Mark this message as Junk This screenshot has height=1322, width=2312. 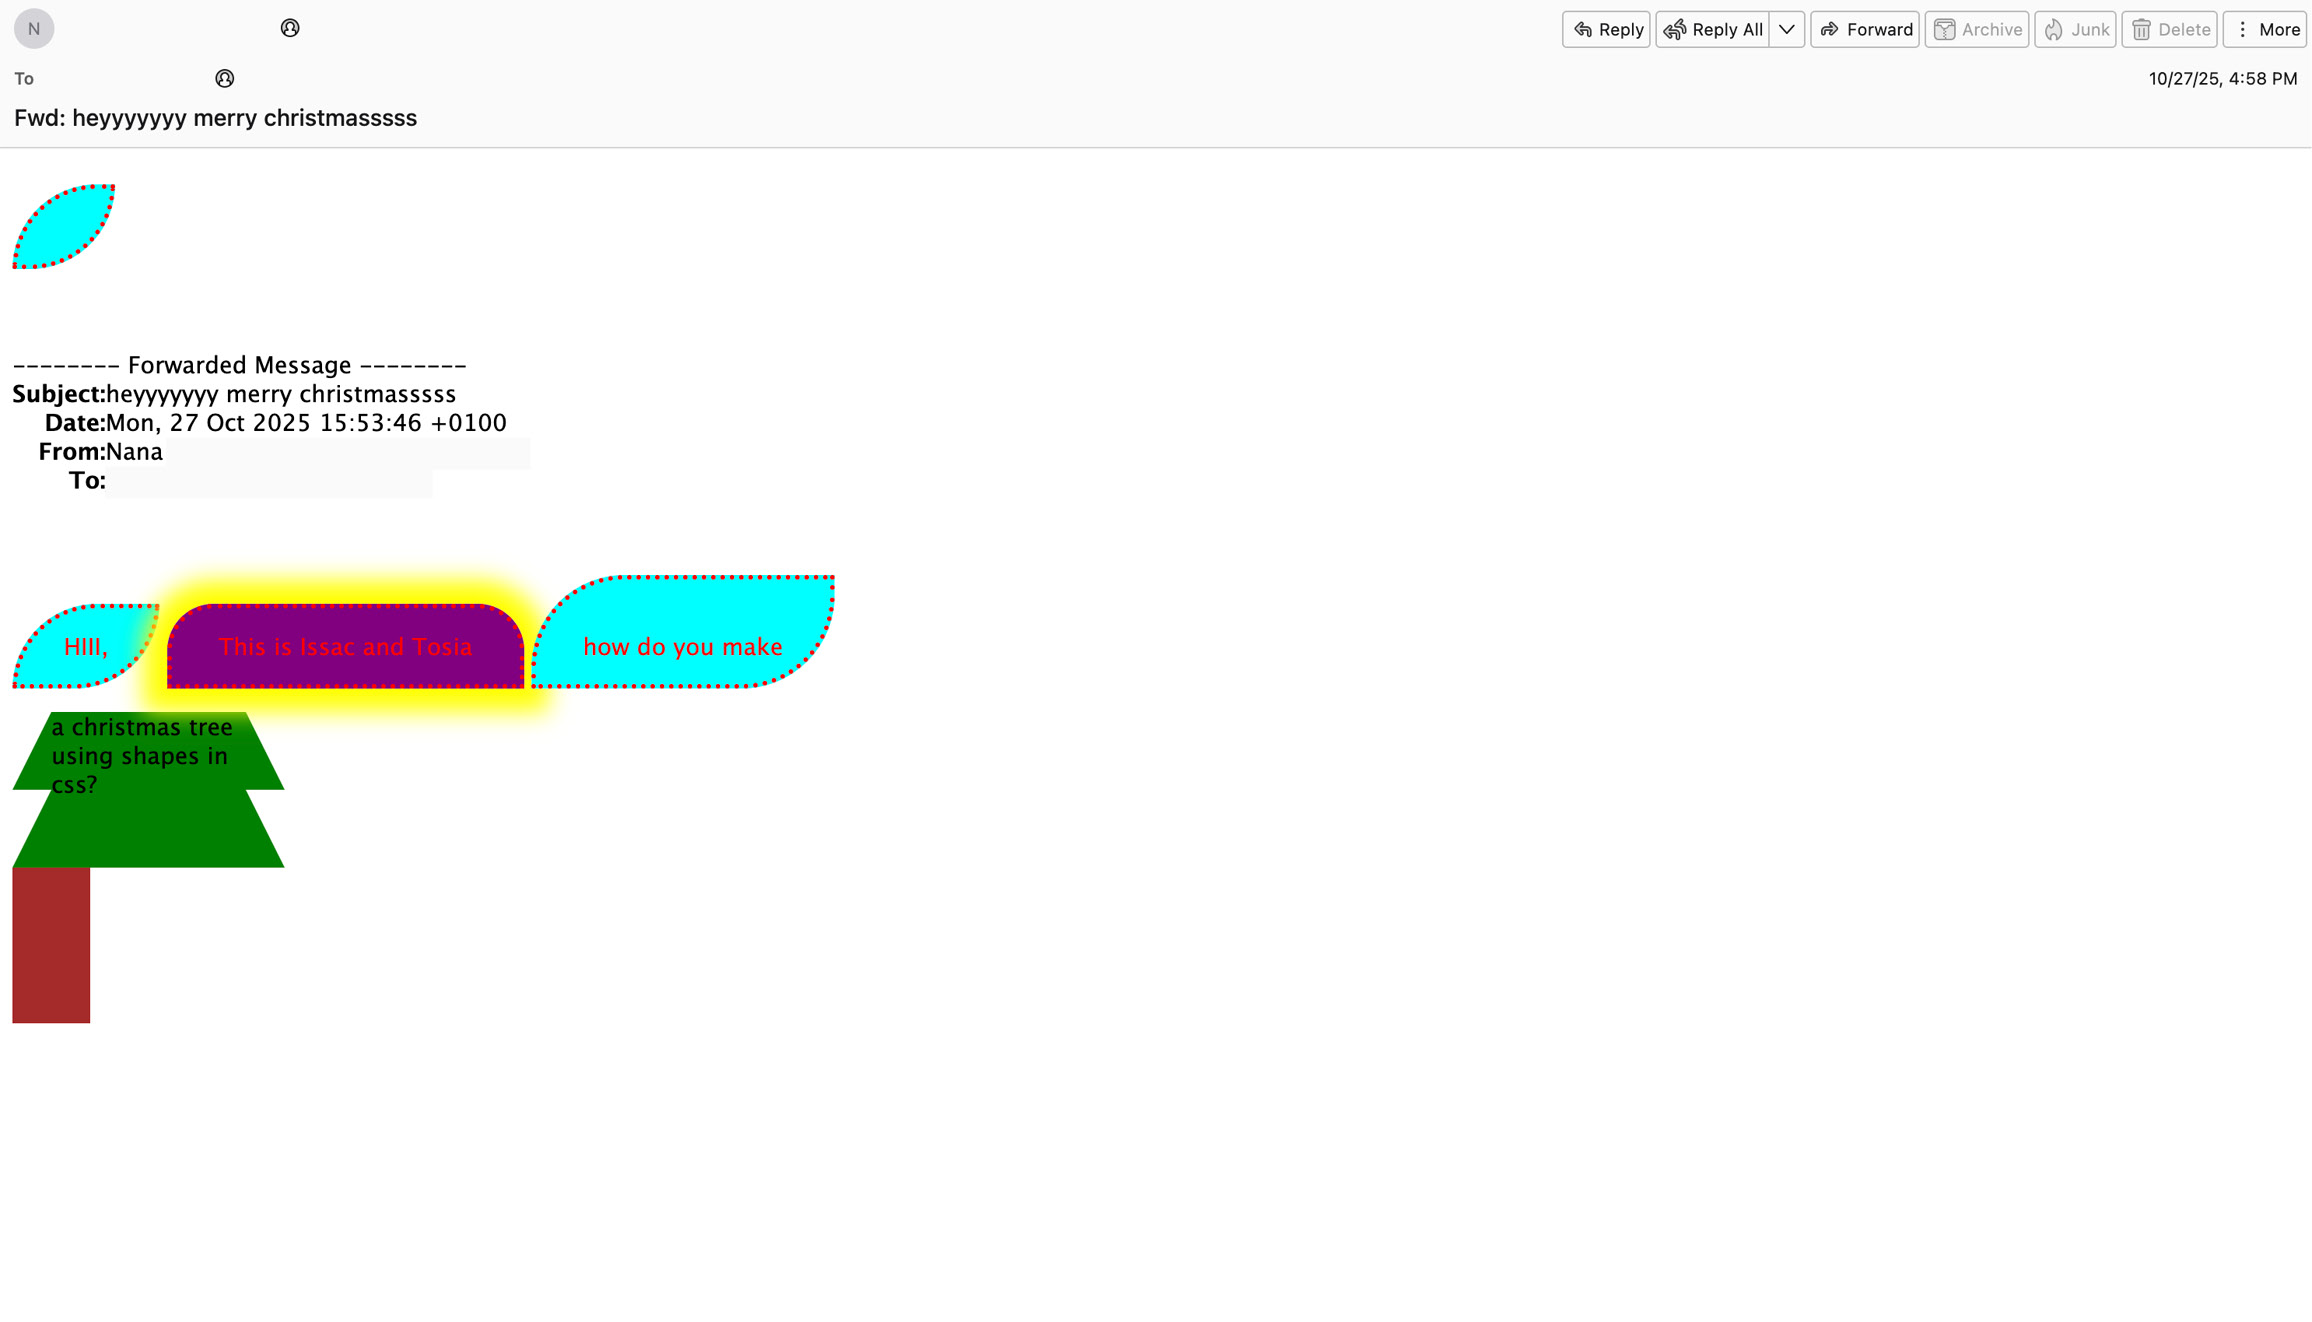[x=2075, y=30]
